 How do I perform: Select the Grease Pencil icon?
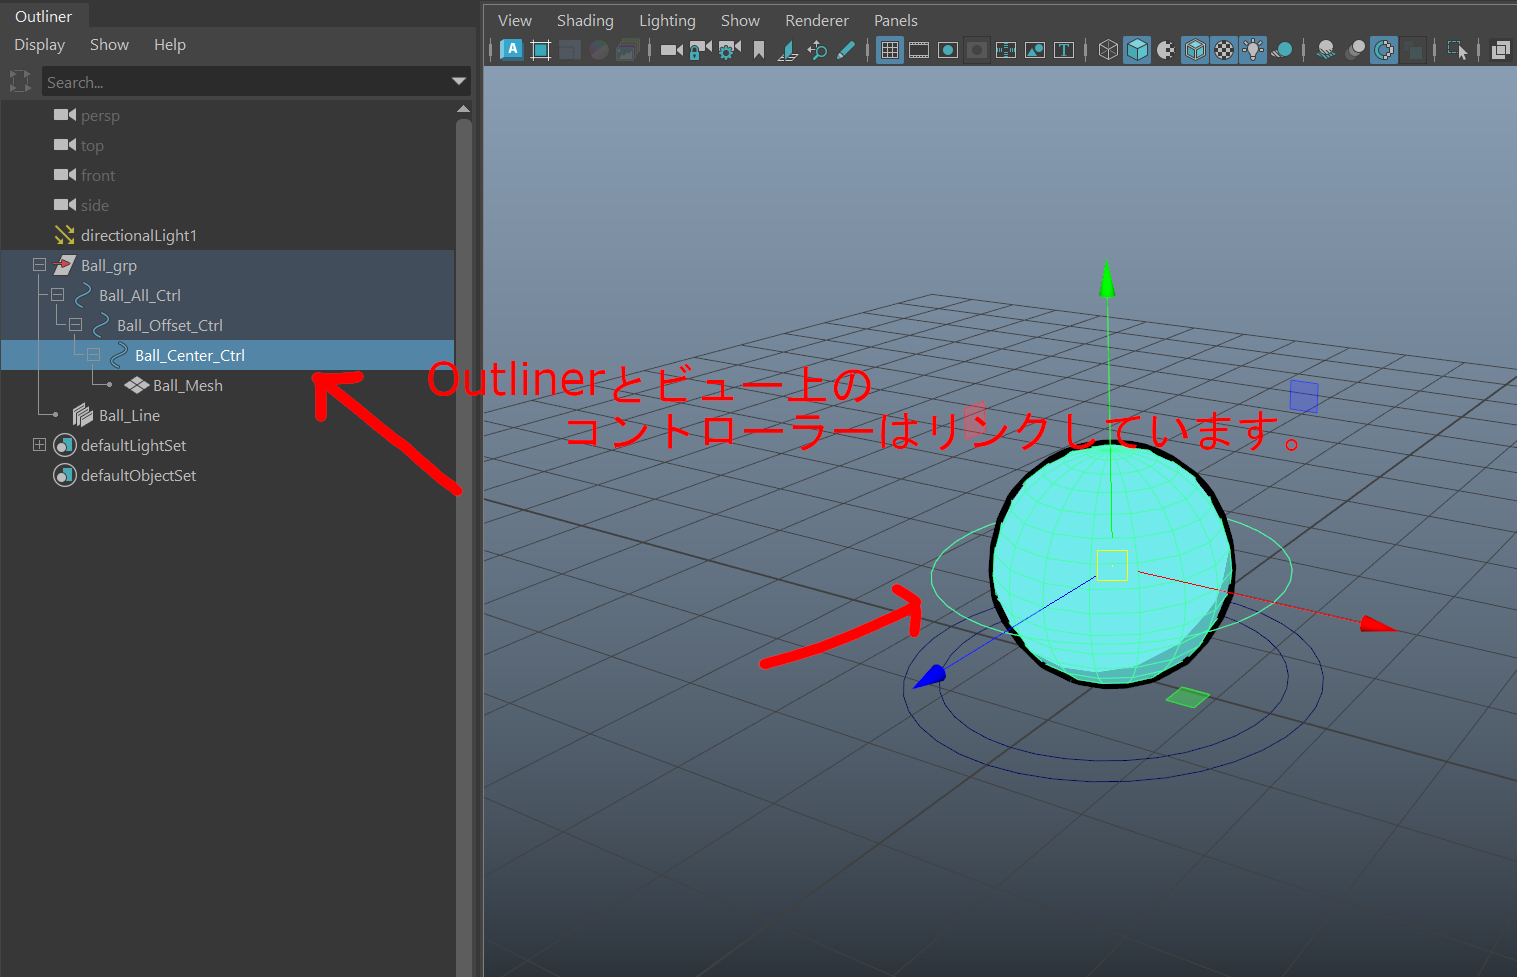click(x=846, y=50)
